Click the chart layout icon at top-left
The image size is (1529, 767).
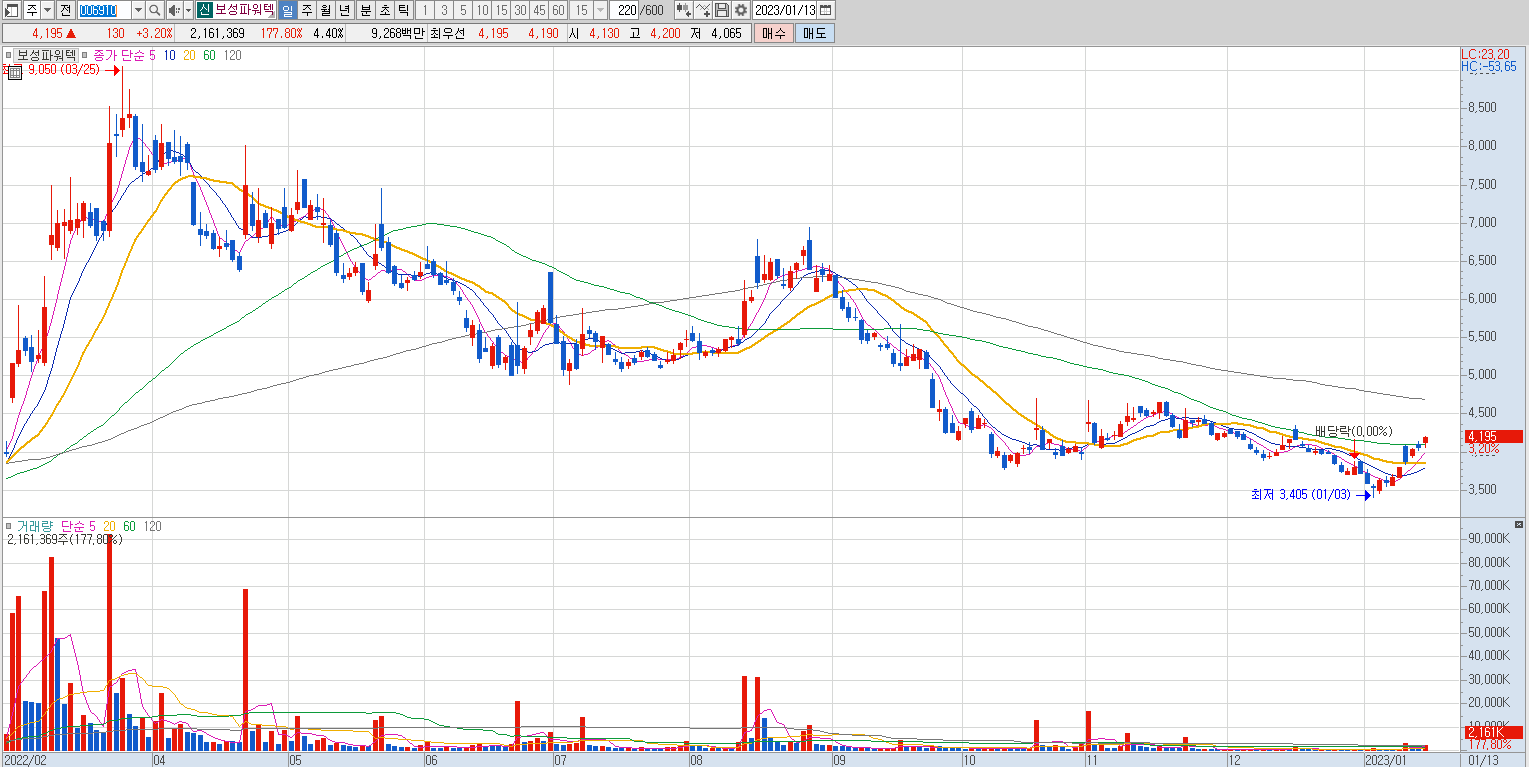tap(11, 10)
